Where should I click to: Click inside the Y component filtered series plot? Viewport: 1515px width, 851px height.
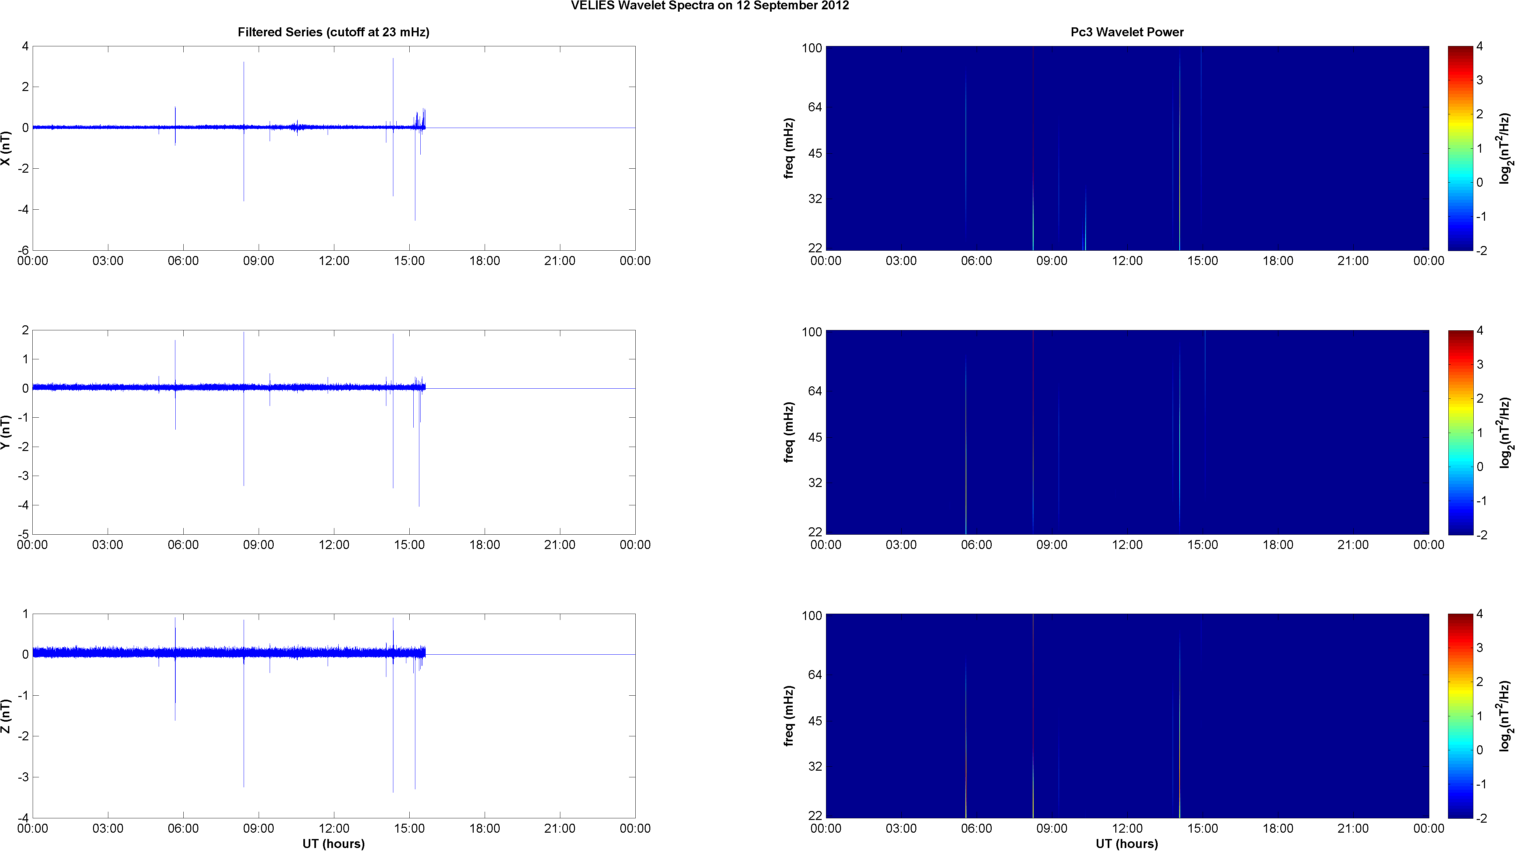[333, 432]
